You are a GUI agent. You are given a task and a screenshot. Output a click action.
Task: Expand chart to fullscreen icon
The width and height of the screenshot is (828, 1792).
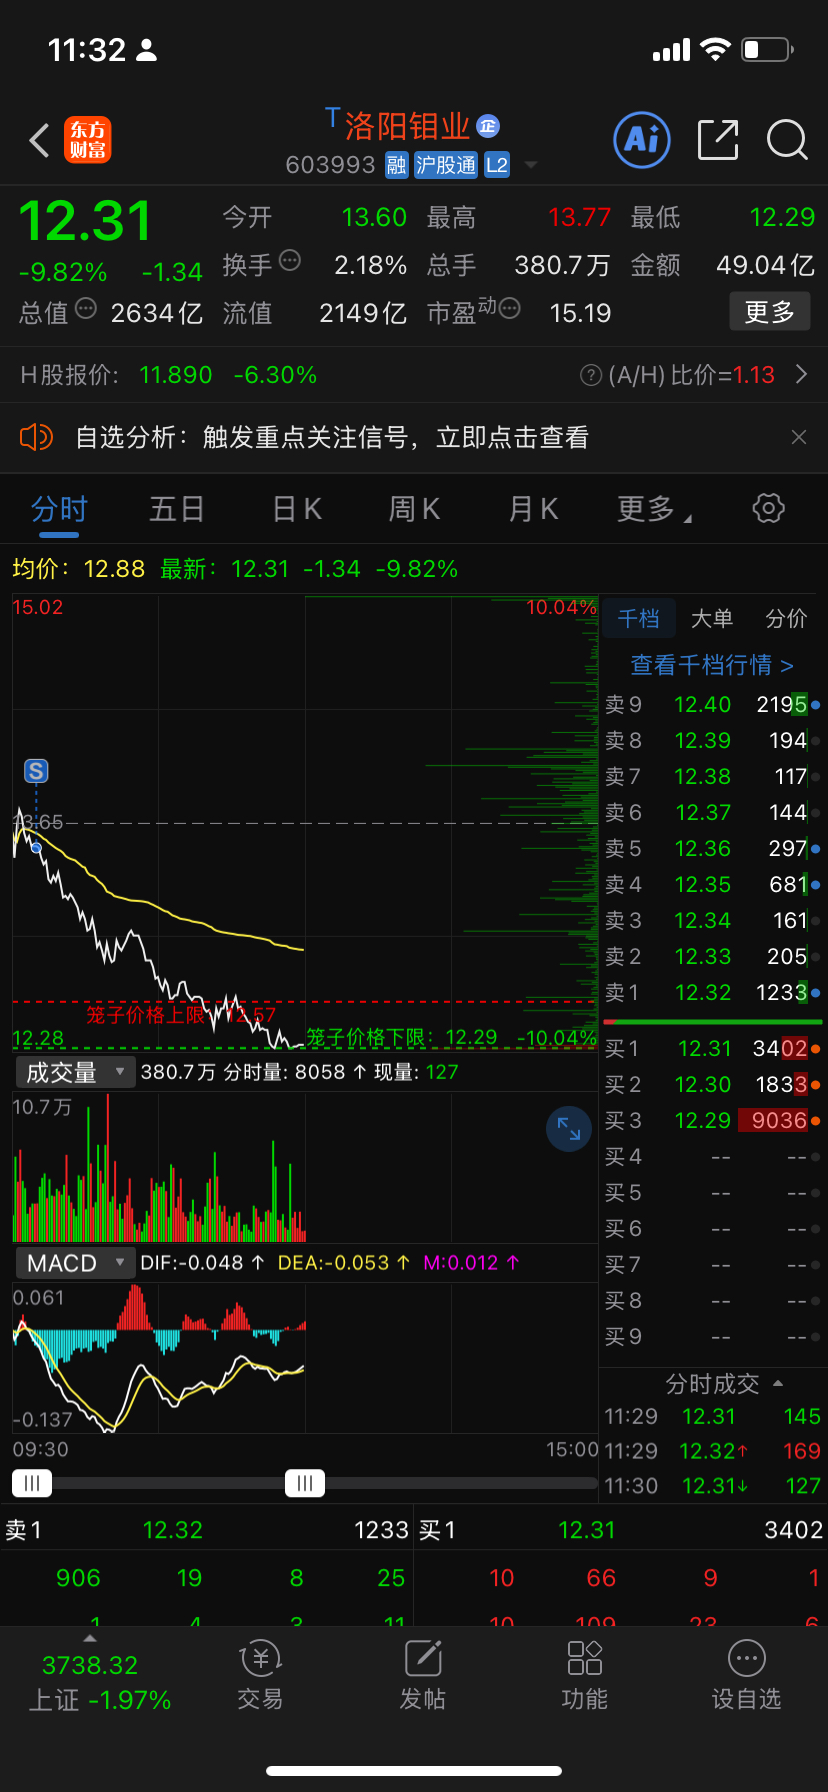(x=569, y=1129)
